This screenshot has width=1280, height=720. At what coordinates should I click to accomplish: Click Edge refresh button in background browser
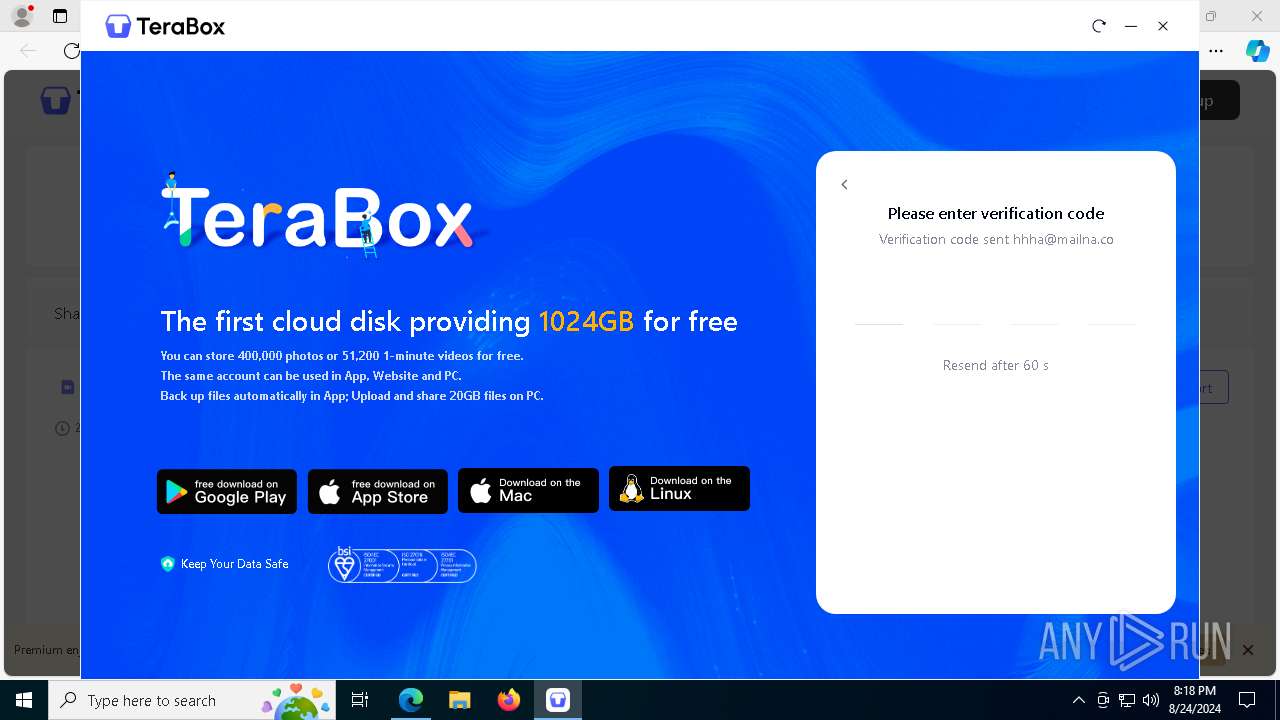71,50
